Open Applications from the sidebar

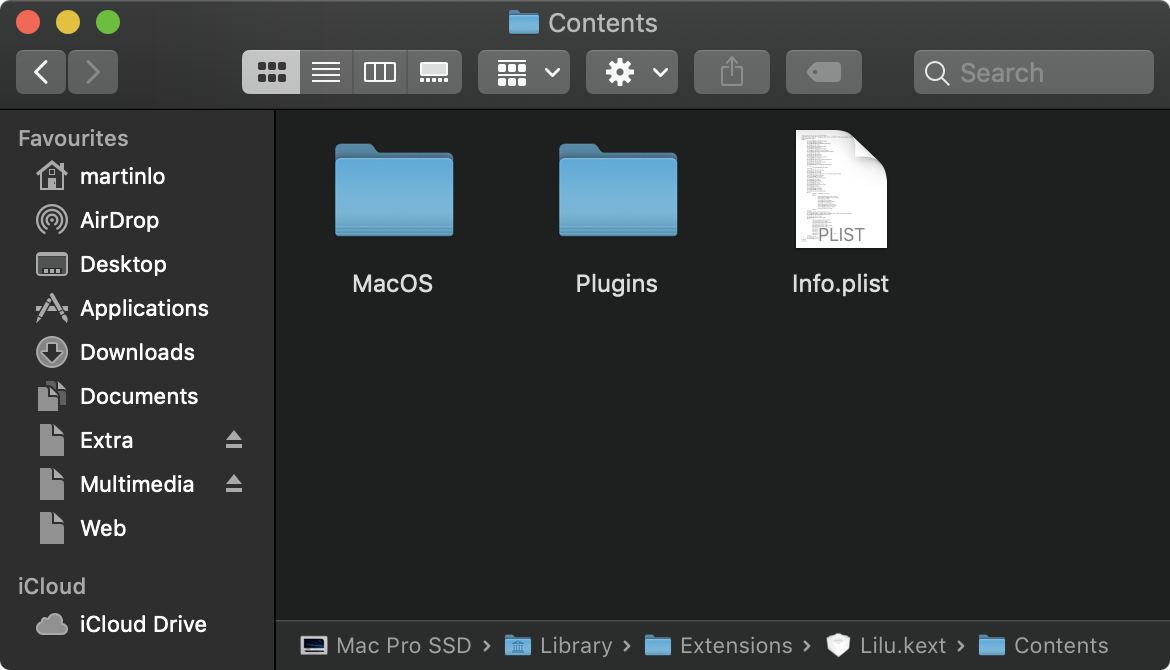(x=144, y=308)
